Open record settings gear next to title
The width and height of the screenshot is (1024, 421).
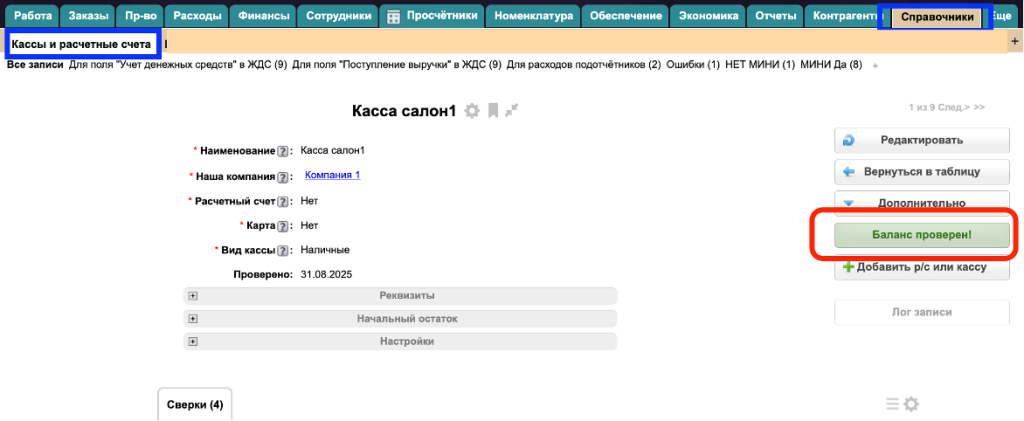(x=472, y=111)
